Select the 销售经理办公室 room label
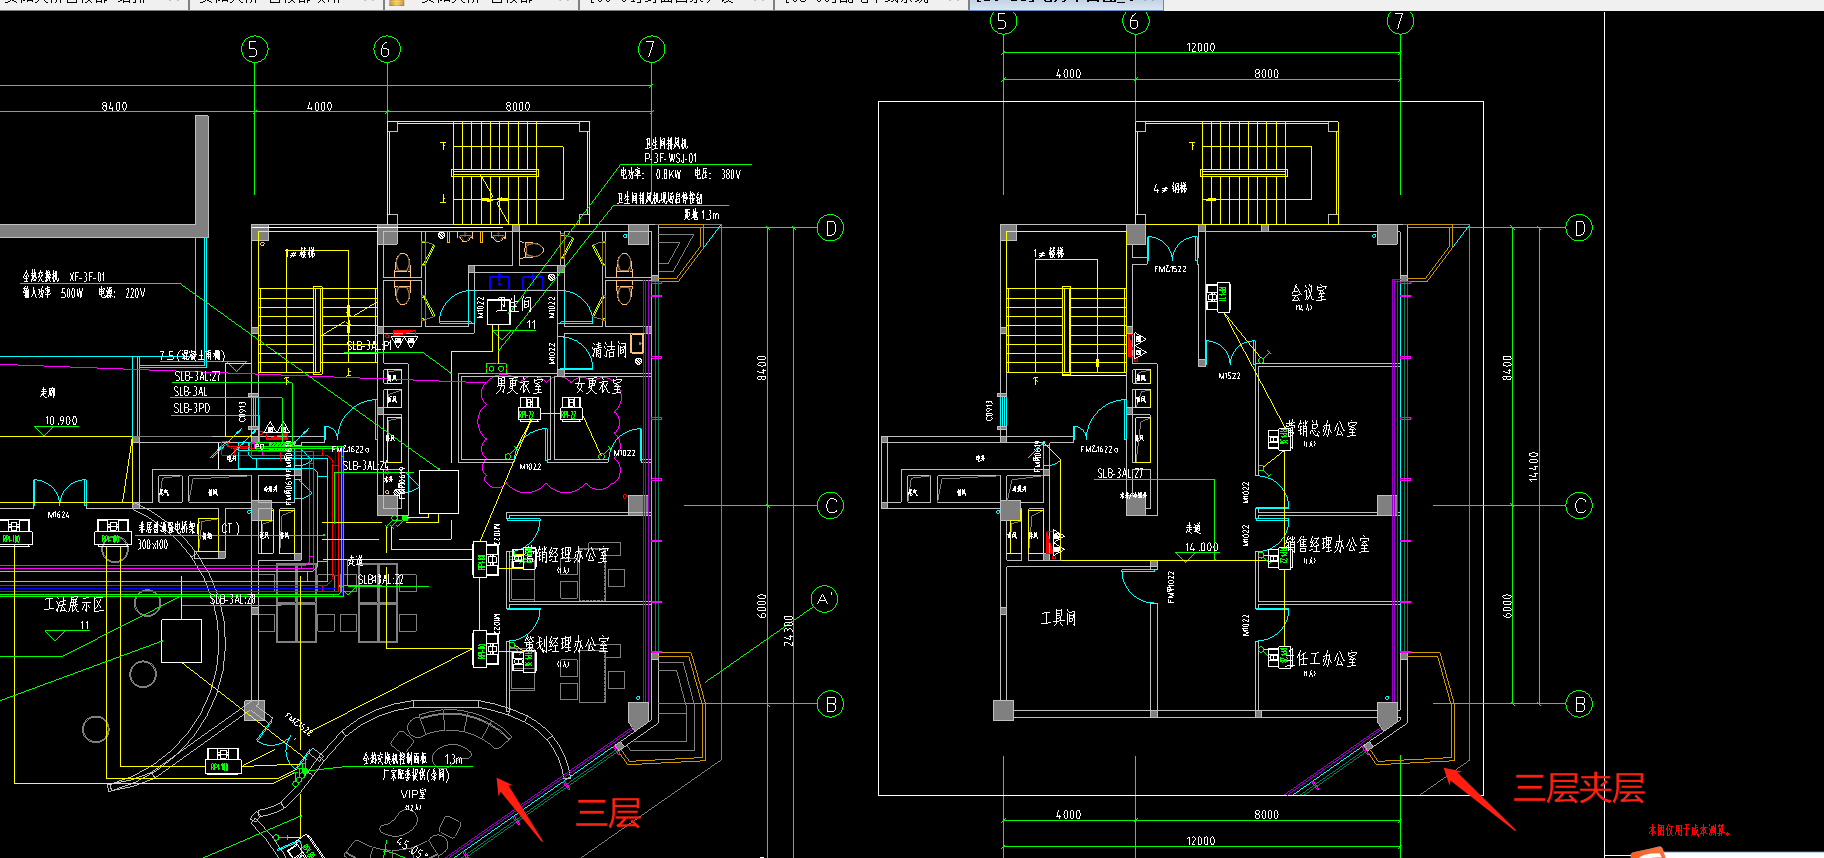 pos(1327,545)
